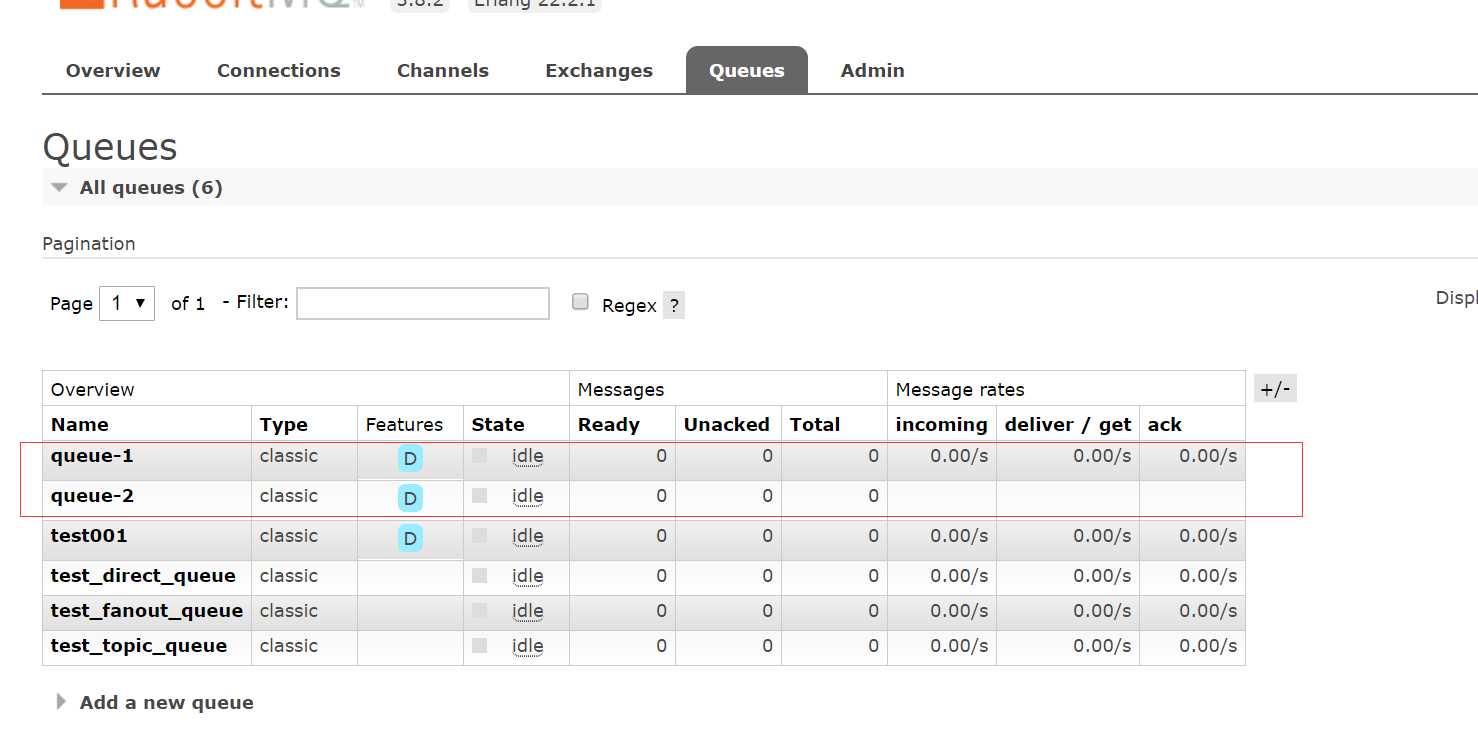Open the Channels tab

443,70
